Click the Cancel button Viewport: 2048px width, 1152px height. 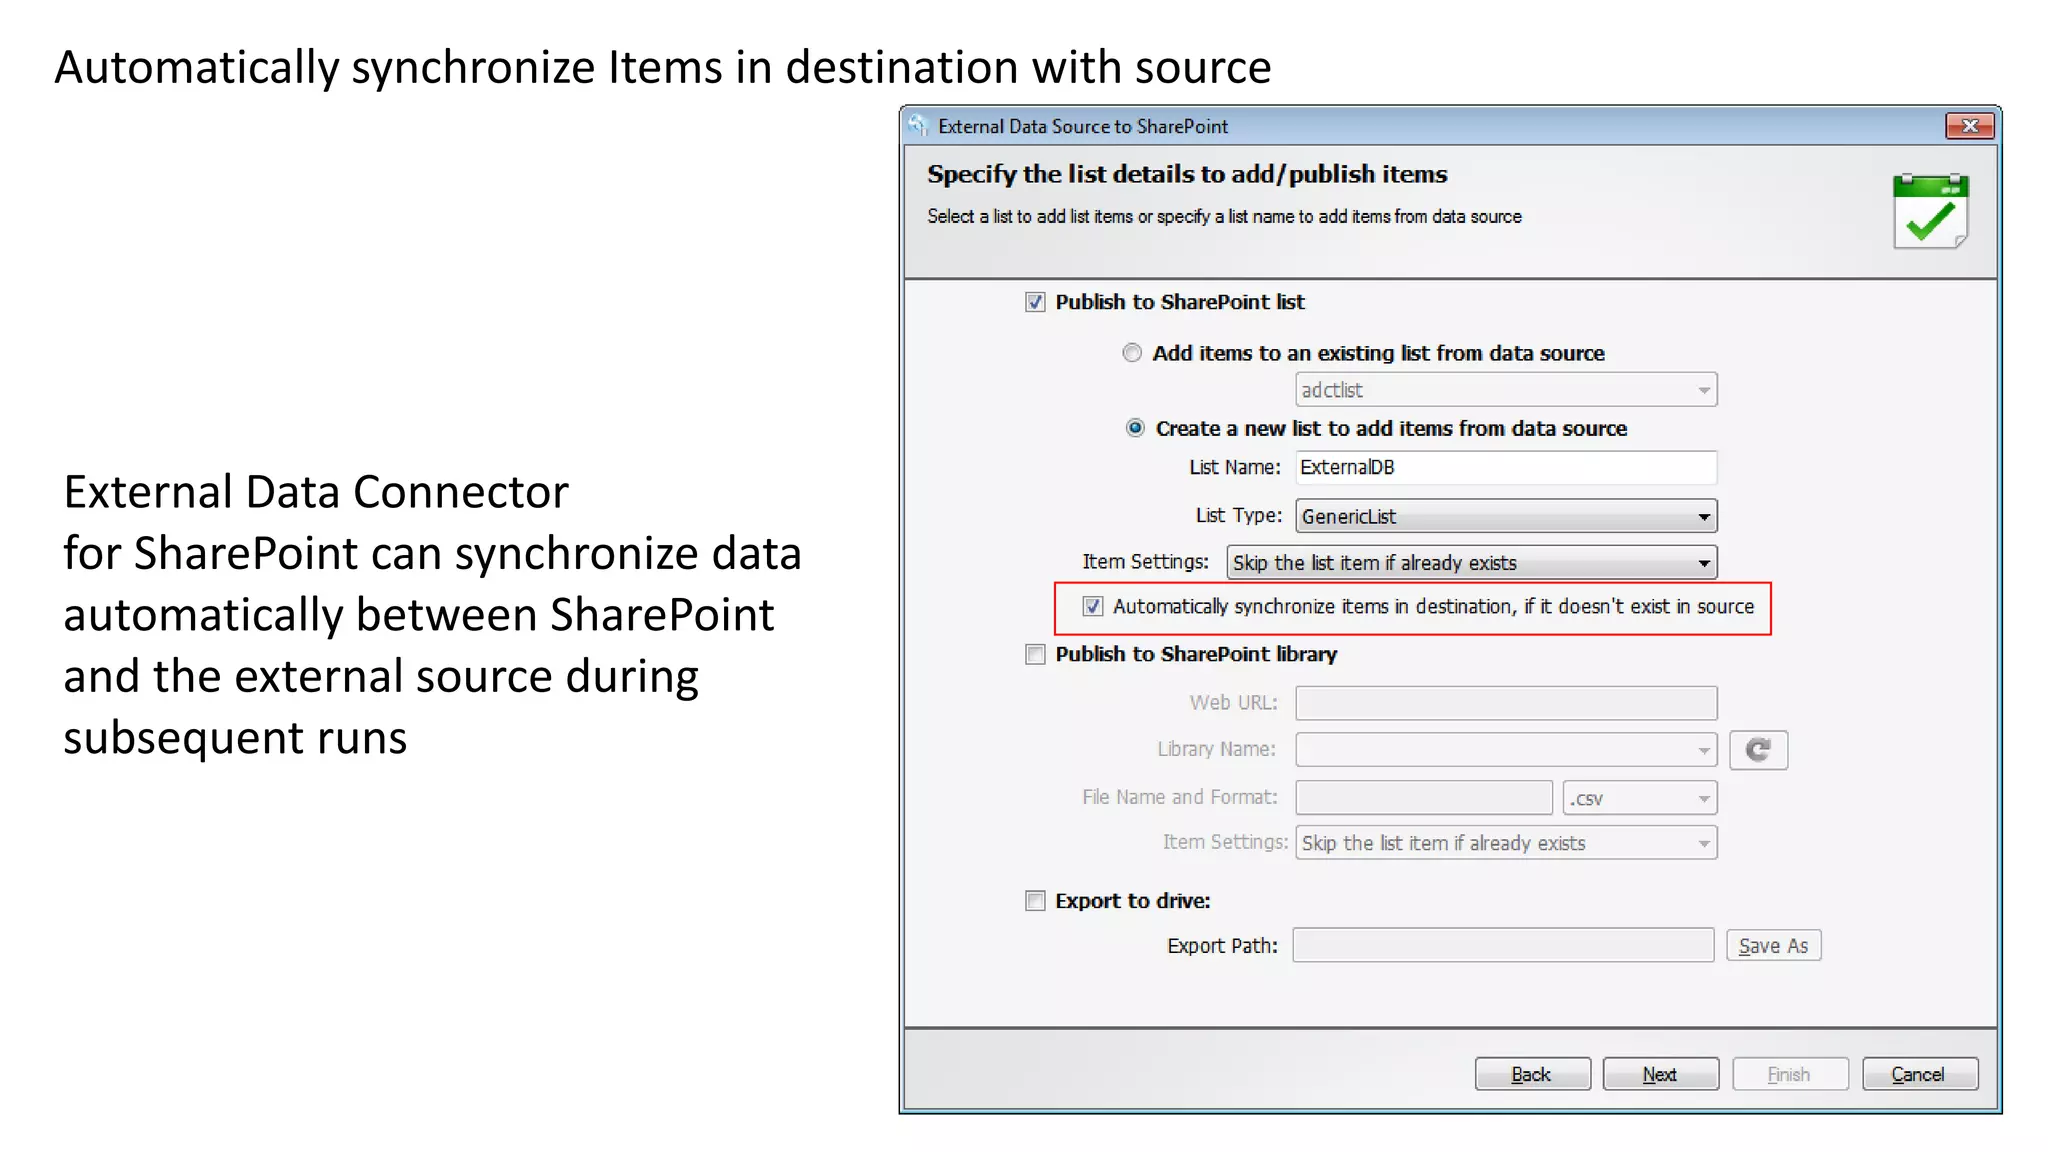[x=1919, y=1074]
